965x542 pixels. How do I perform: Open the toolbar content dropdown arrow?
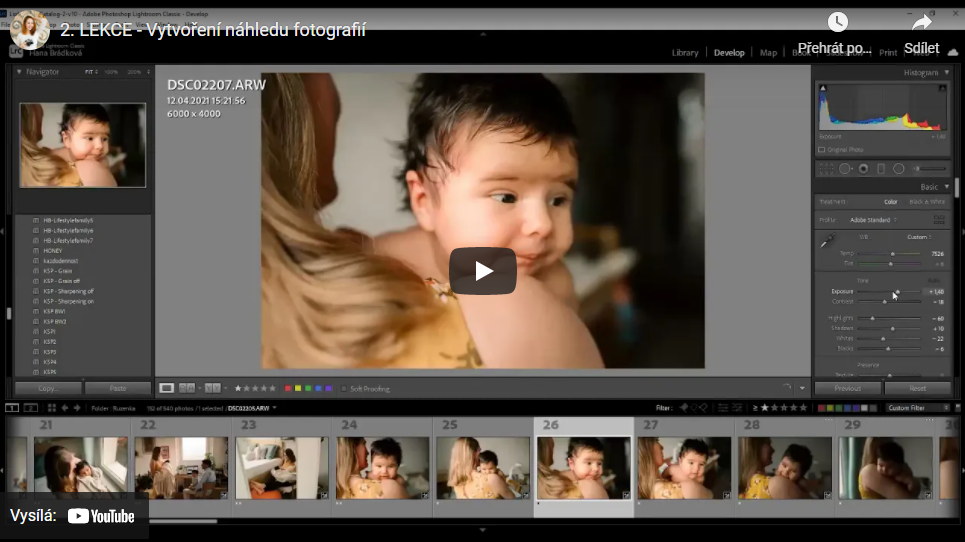[802, 388]
